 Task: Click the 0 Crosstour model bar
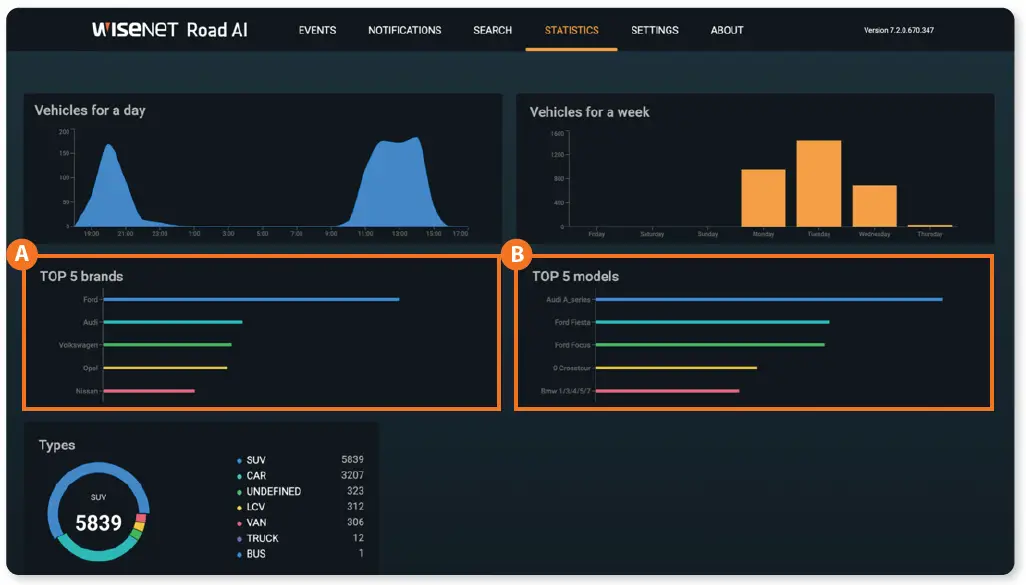coord(676,368)
